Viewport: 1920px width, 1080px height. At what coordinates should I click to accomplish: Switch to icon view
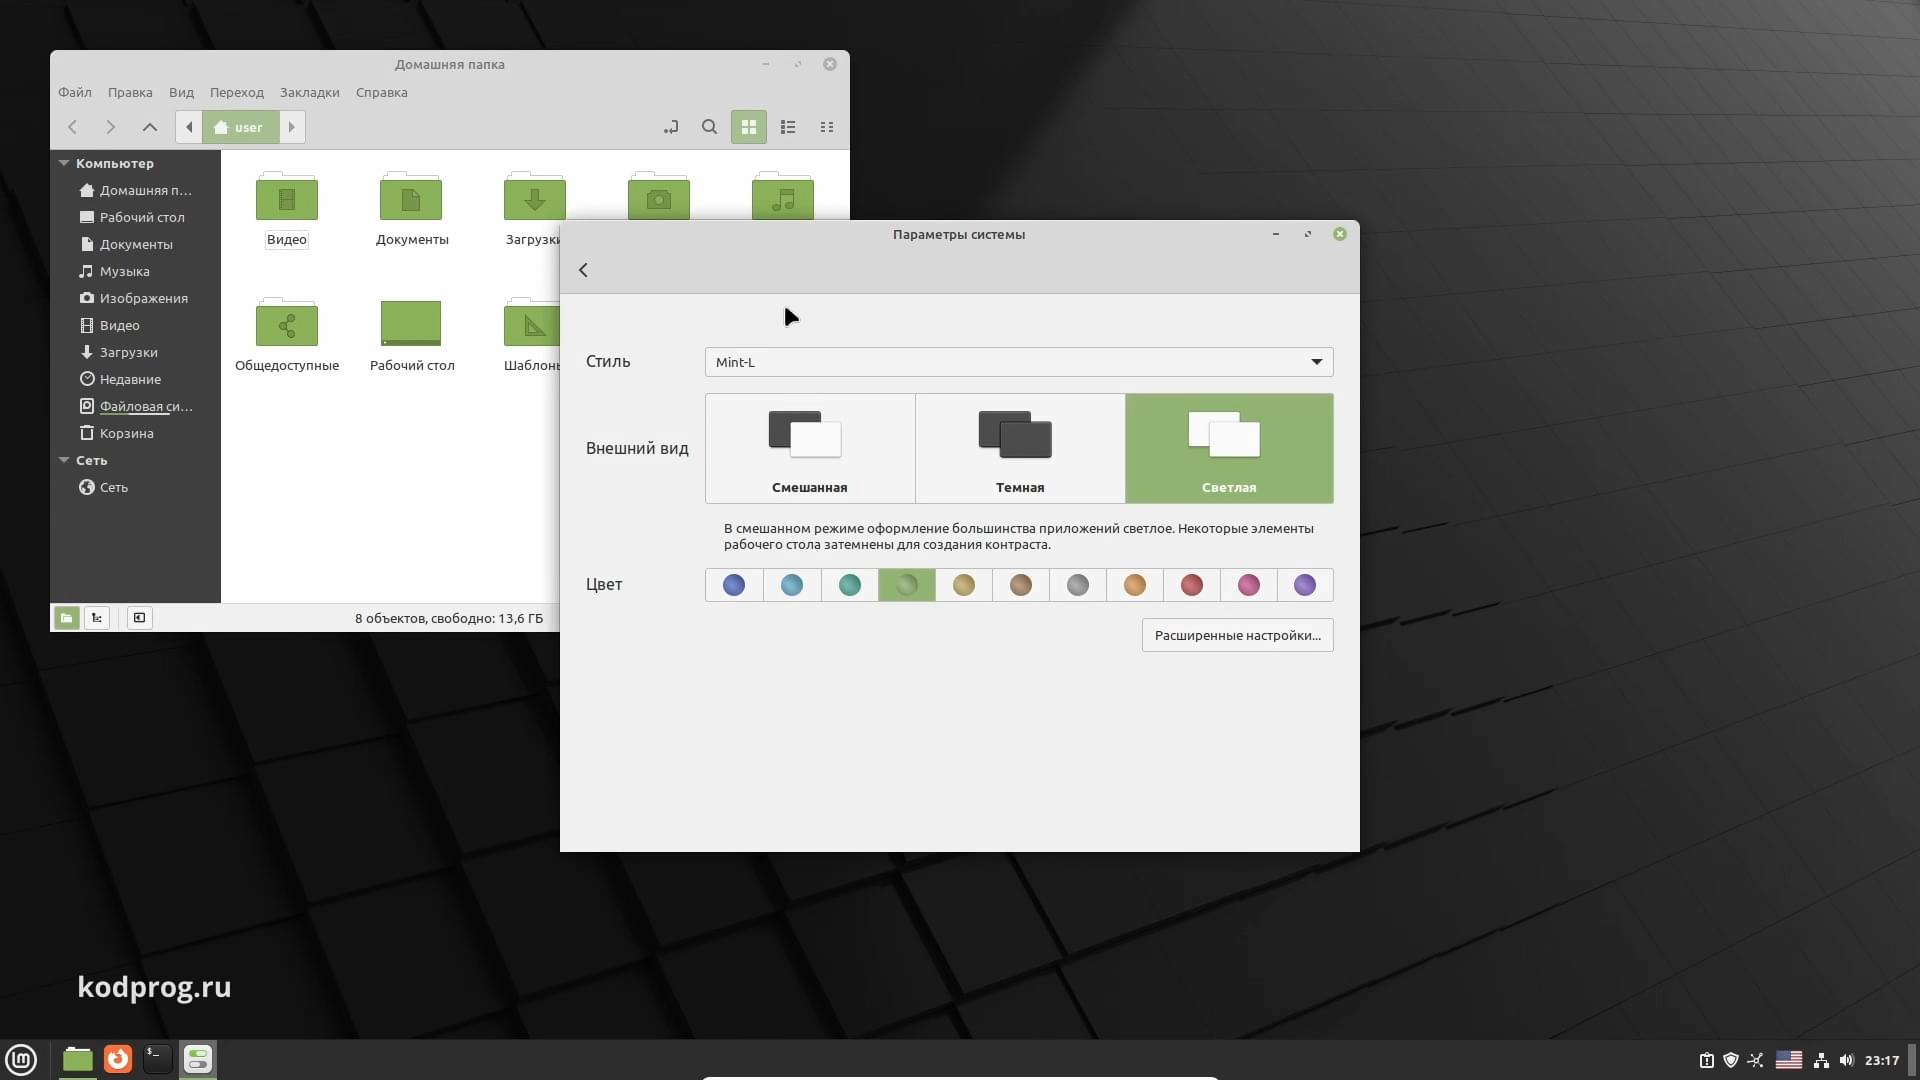[749, 127]
